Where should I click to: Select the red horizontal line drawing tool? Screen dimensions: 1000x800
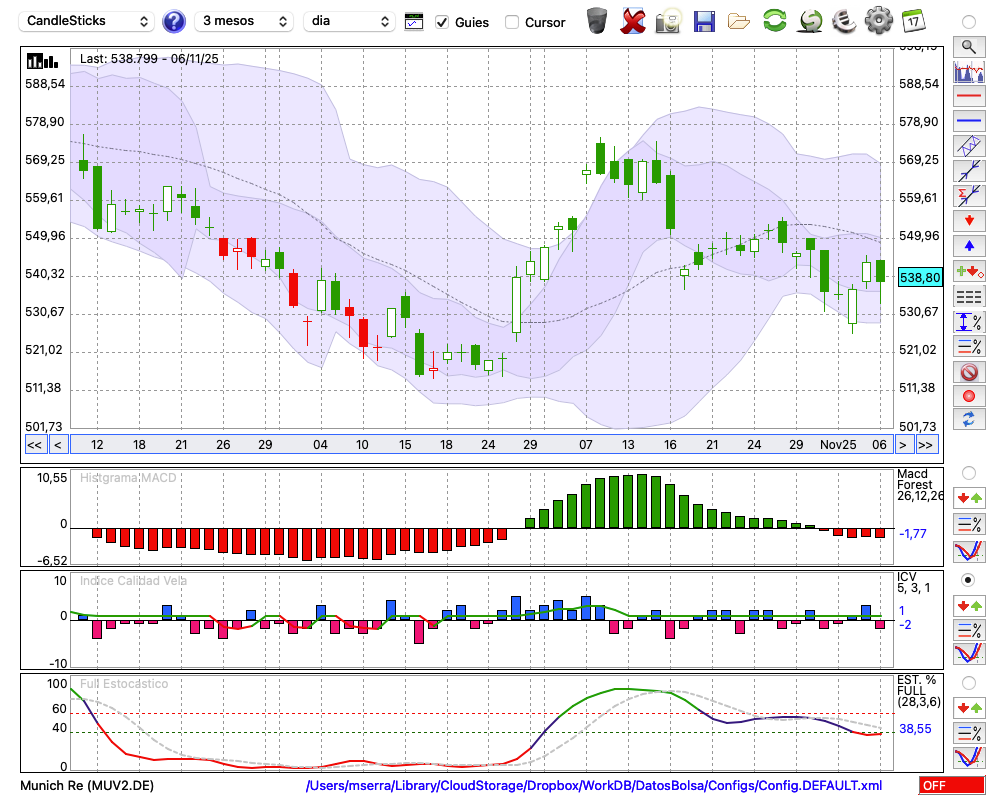[968, 97]
